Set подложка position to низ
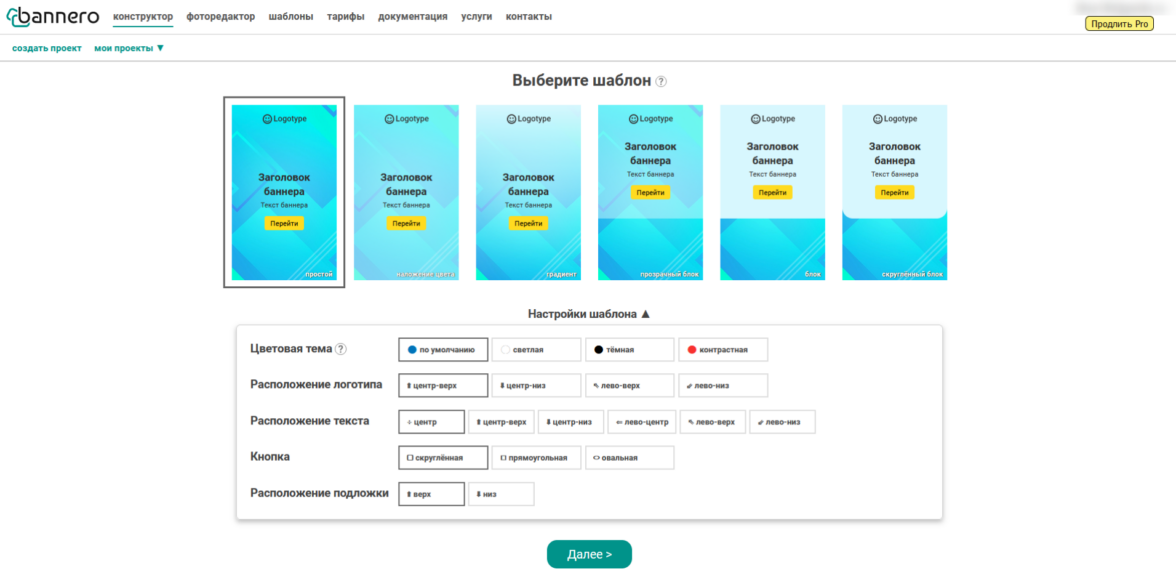 click(501, 494)
